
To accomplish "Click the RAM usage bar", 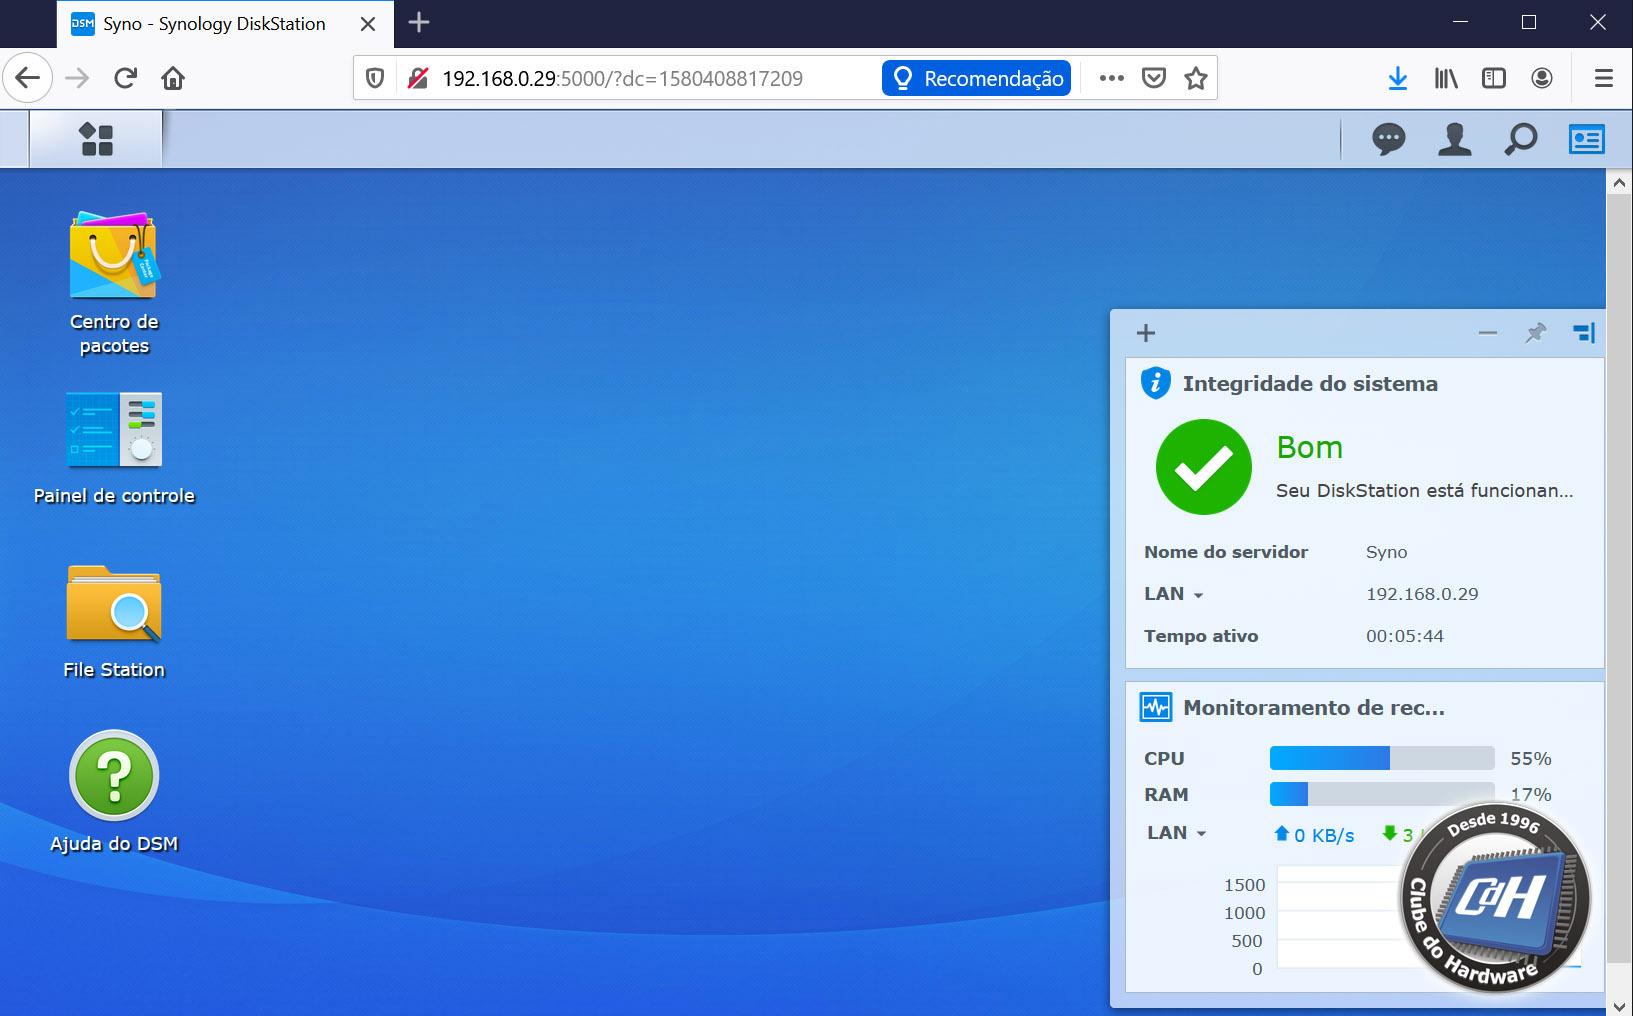I will pos(1381,794).
